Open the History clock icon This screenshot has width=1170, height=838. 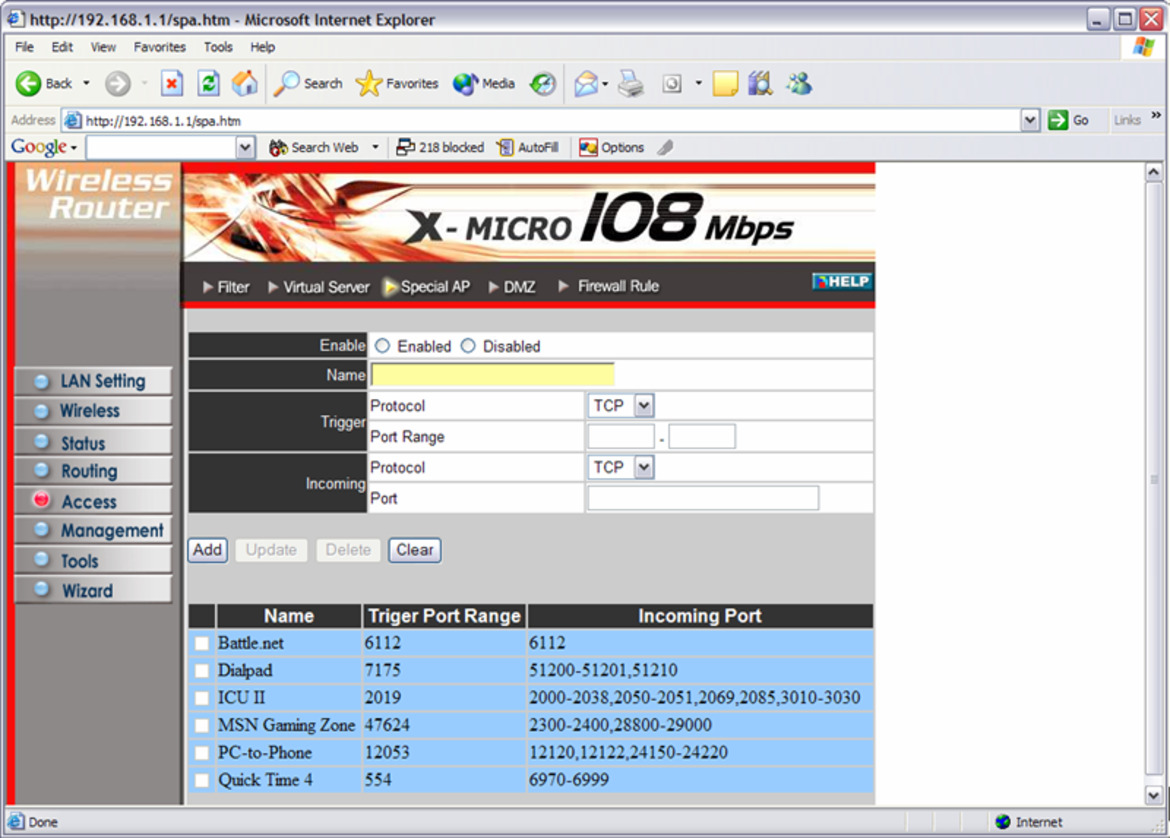[x=542, y=84]
